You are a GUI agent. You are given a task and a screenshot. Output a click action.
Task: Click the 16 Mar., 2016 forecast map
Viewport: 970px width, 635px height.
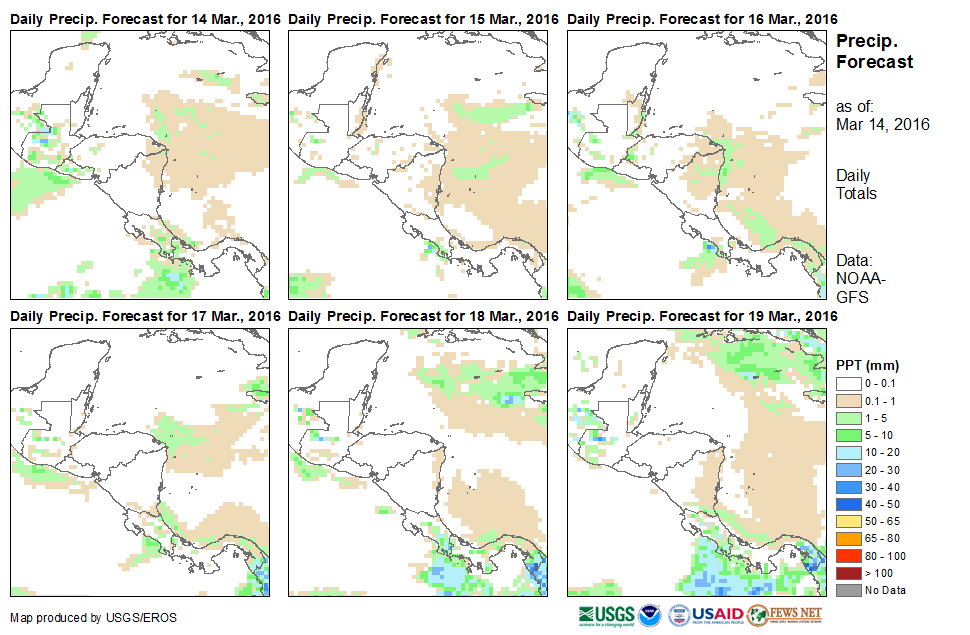coord(697,164)
